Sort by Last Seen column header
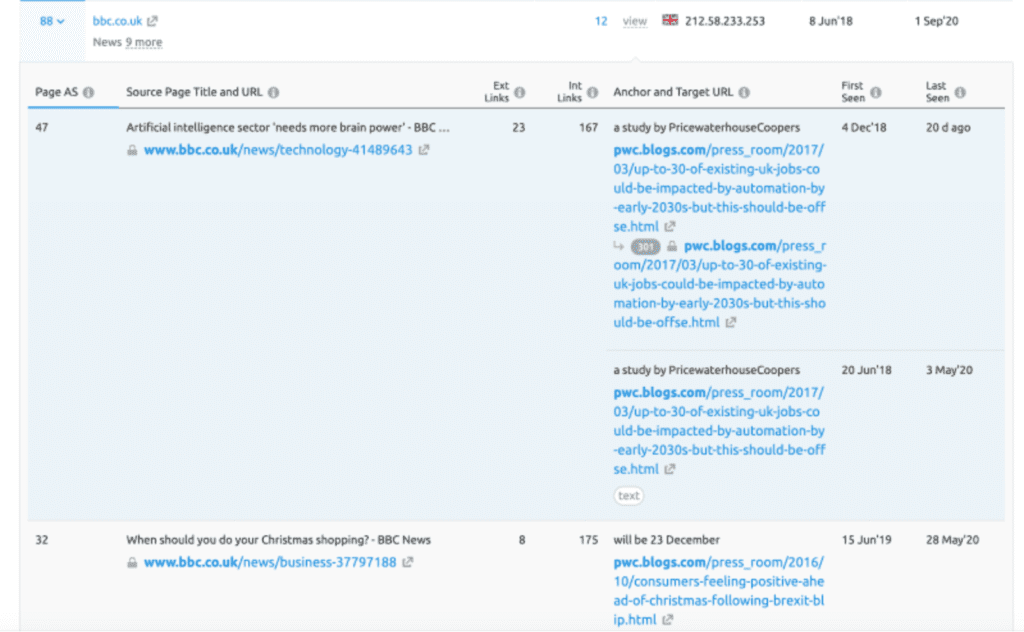This screenshot has width=1024, height=632. (x=937, y=92)
